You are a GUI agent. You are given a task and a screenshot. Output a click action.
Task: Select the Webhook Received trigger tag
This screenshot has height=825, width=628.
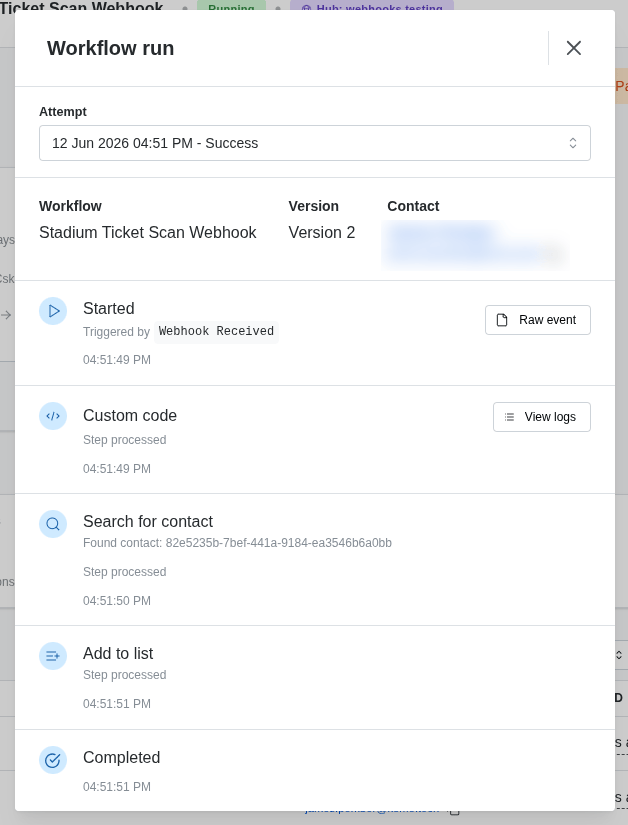[x=216, y=331]
